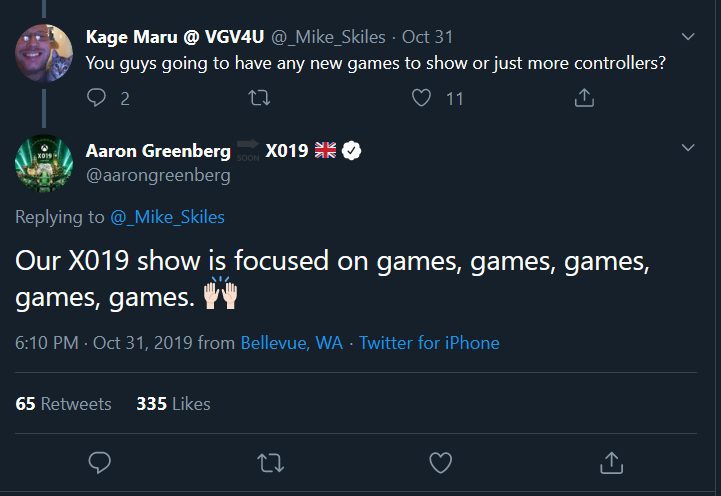
Task: Open Kage Maru's profile picture
Action: tap(44, 53)
